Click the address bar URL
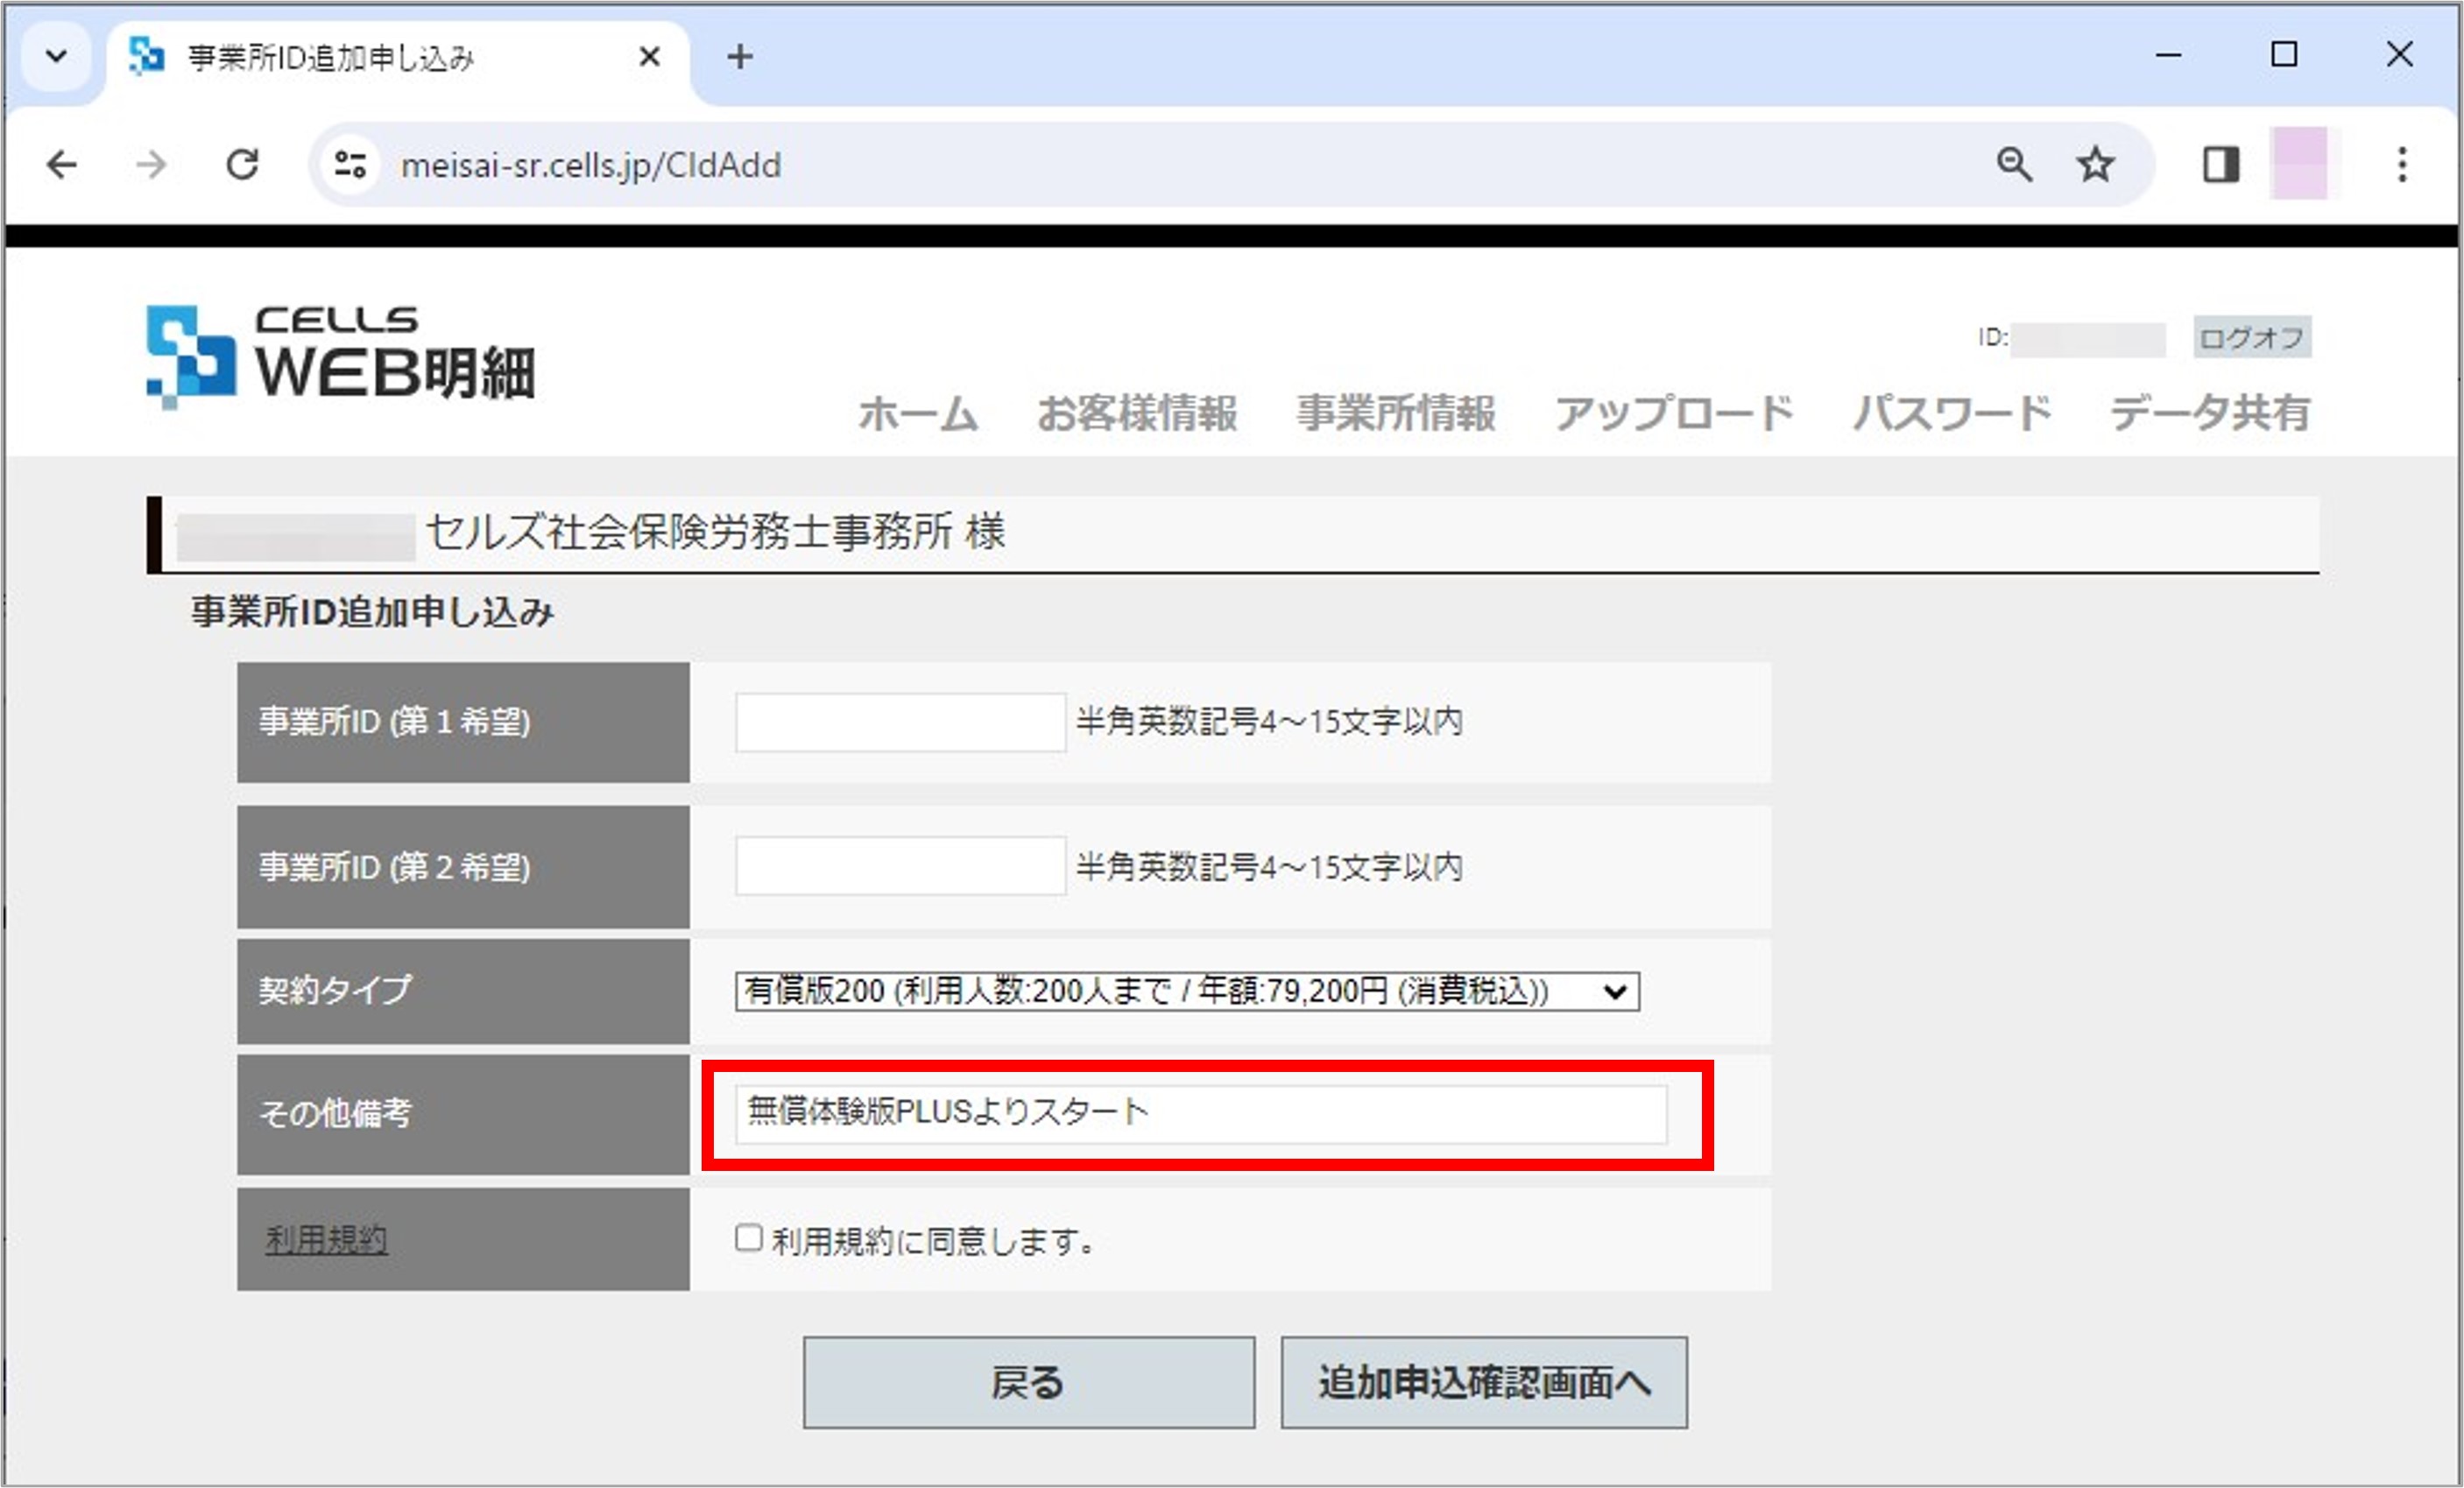2464x1488 pixels. click(591, 165)
